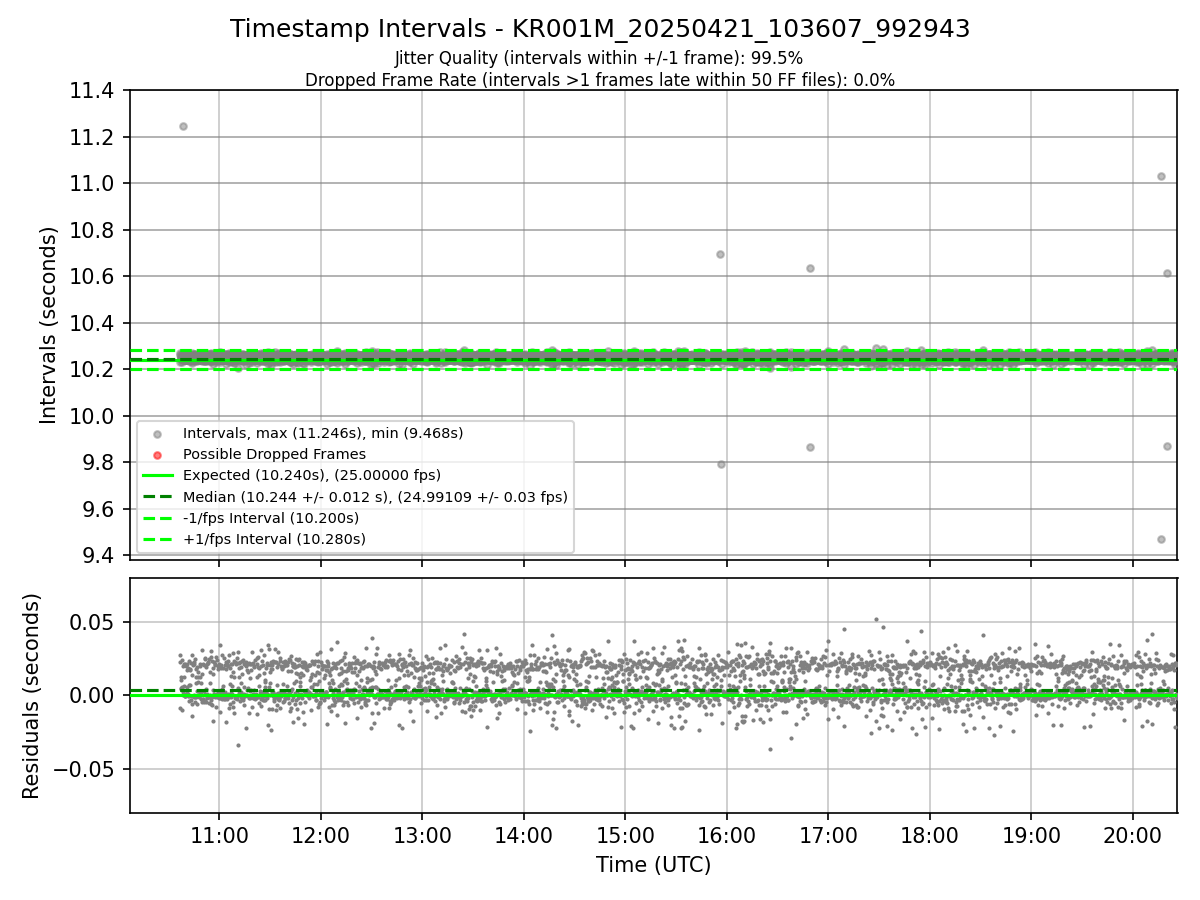Click legend entry 'Median (10.244 +/- 0.012 s)'
Viewport: 1200px width, 900px height.
point(375,496)
